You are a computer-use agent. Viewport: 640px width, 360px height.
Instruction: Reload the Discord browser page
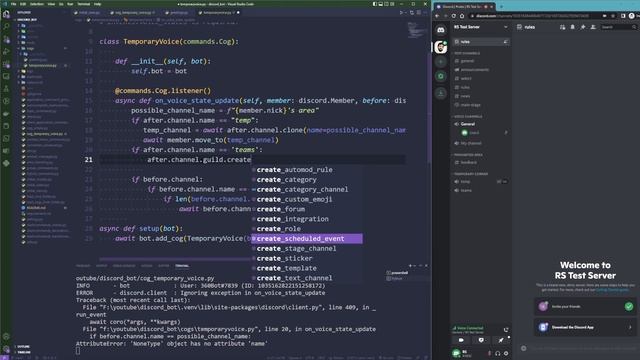click(453, 16)
